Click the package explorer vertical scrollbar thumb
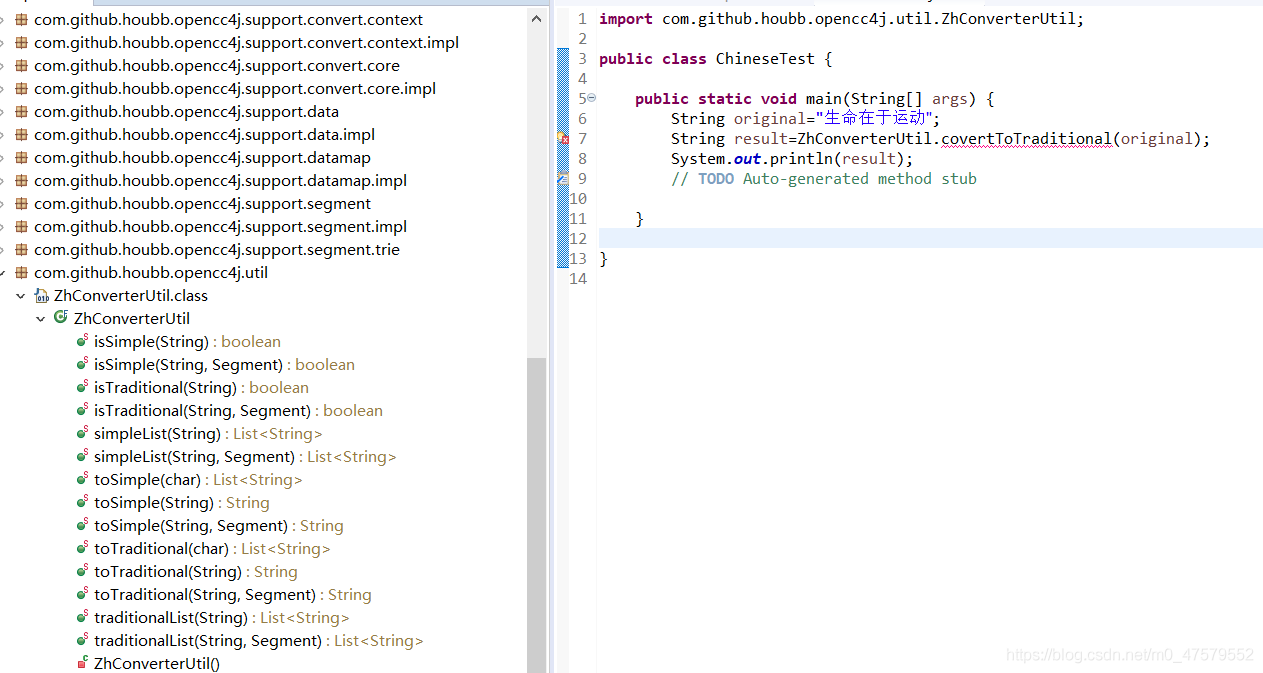The image size is (1263, 673). pos(537,500)
